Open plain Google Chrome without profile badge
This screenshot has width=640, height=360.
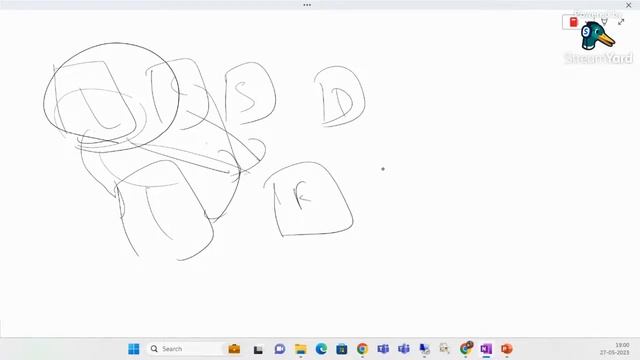click(362, 349)
